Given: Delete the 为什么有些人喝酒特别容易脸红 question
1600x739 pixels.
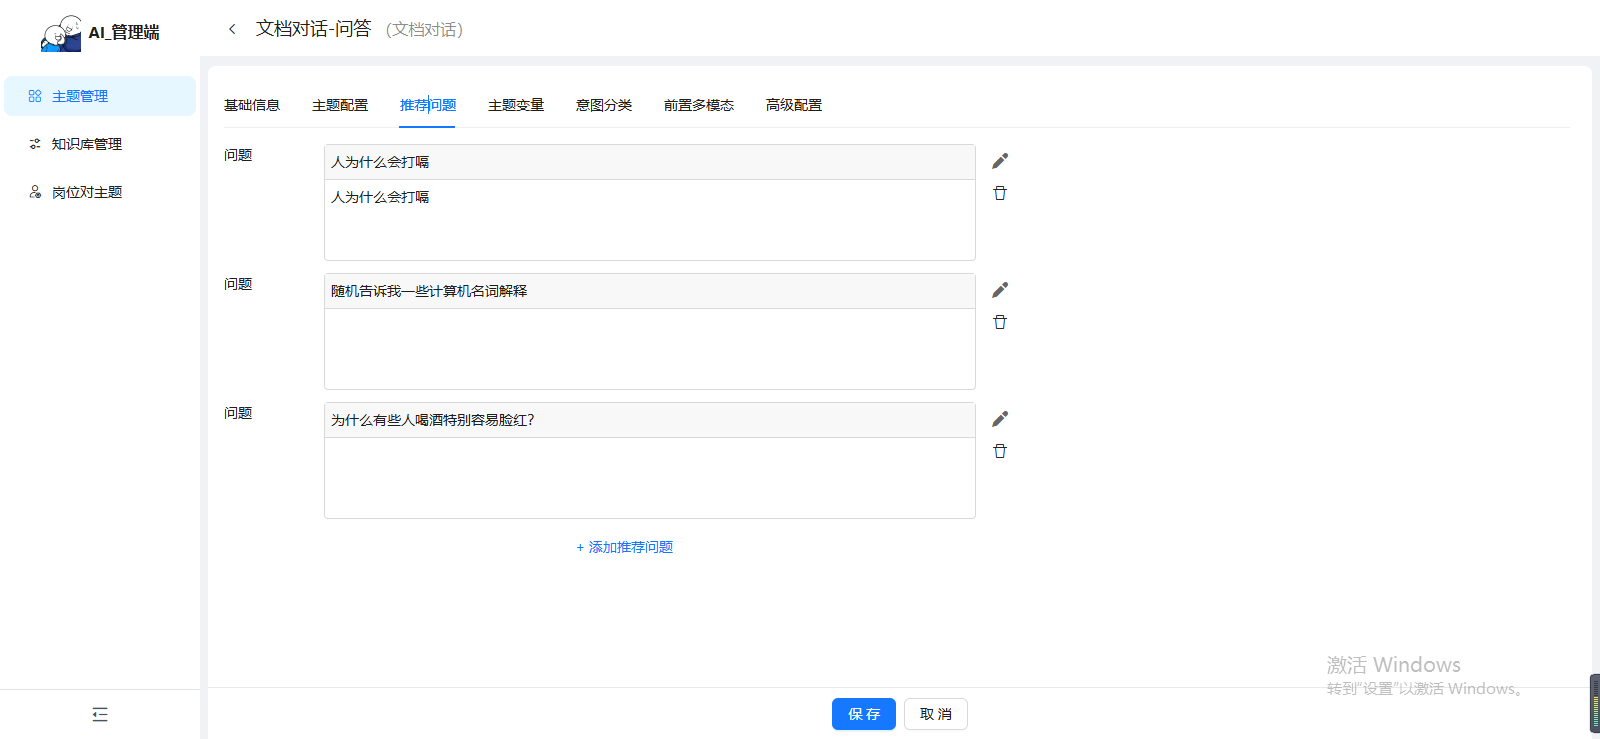Looking at the screenshot, I should click(x=999, y=451).
